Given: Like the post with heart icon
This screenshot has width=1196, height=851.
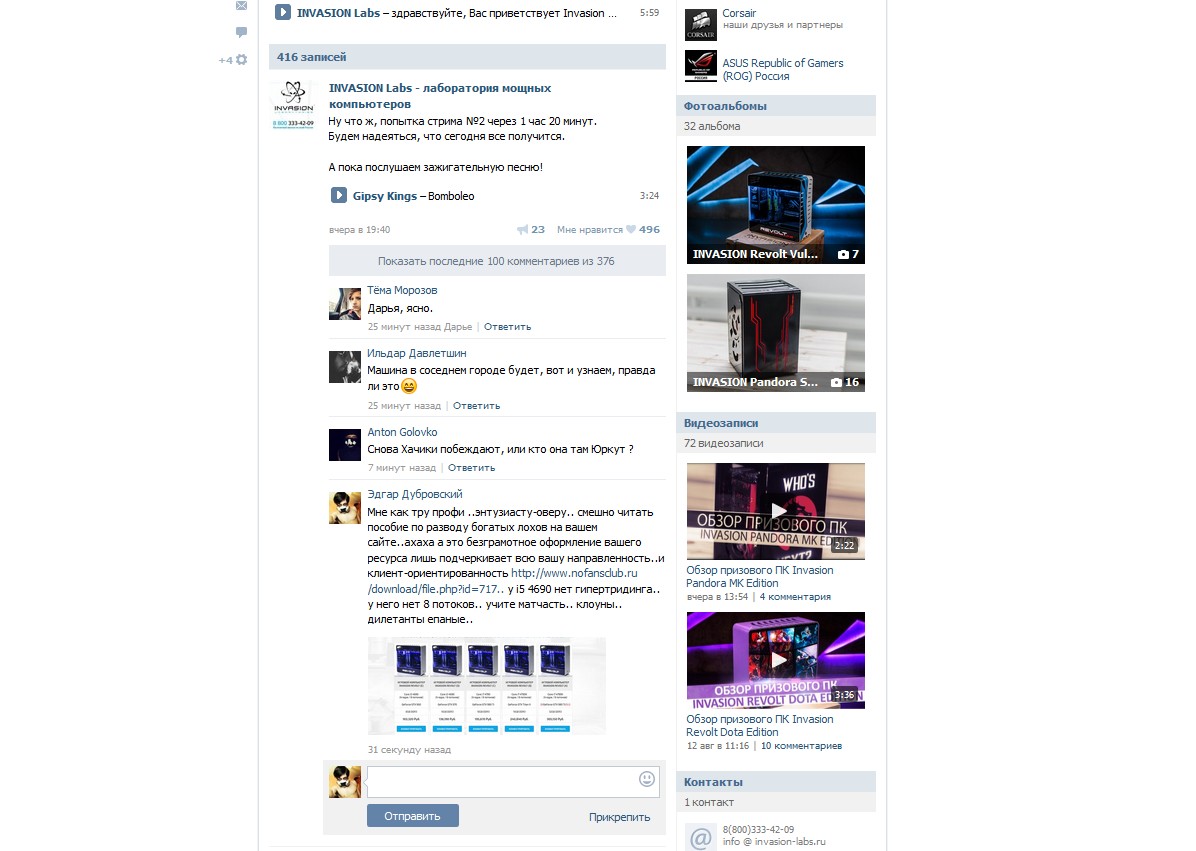Looking at the screenshot, I should 631,230.
